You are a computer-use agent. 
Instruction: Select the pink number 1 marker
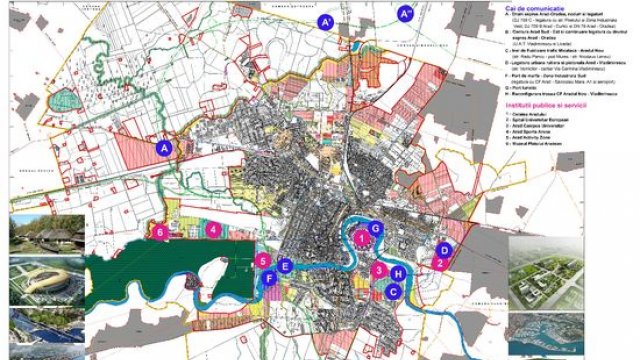361,238
